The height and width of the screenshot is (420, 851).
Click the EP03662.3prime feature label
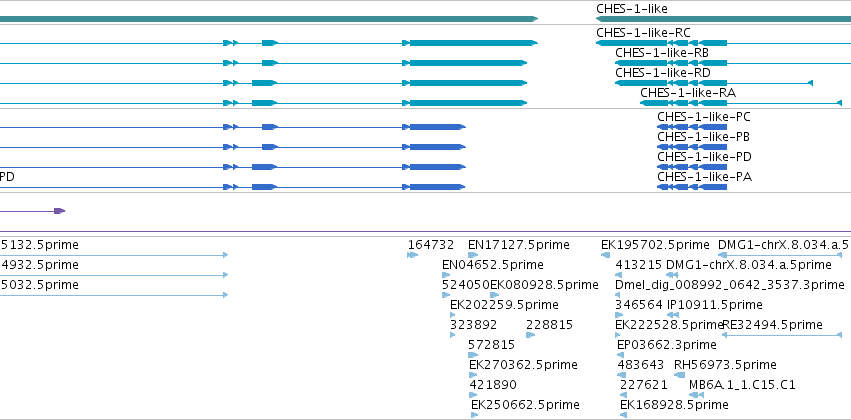tap(667, 345)
